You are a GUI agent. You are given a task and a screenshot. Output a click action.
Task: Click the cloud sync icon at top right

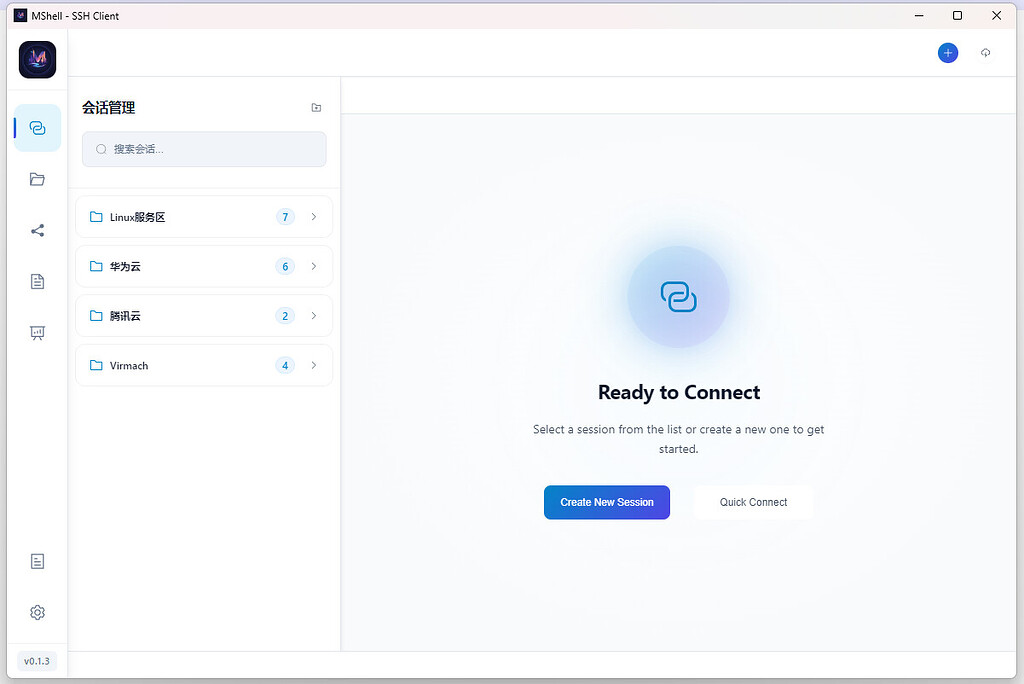985,53
